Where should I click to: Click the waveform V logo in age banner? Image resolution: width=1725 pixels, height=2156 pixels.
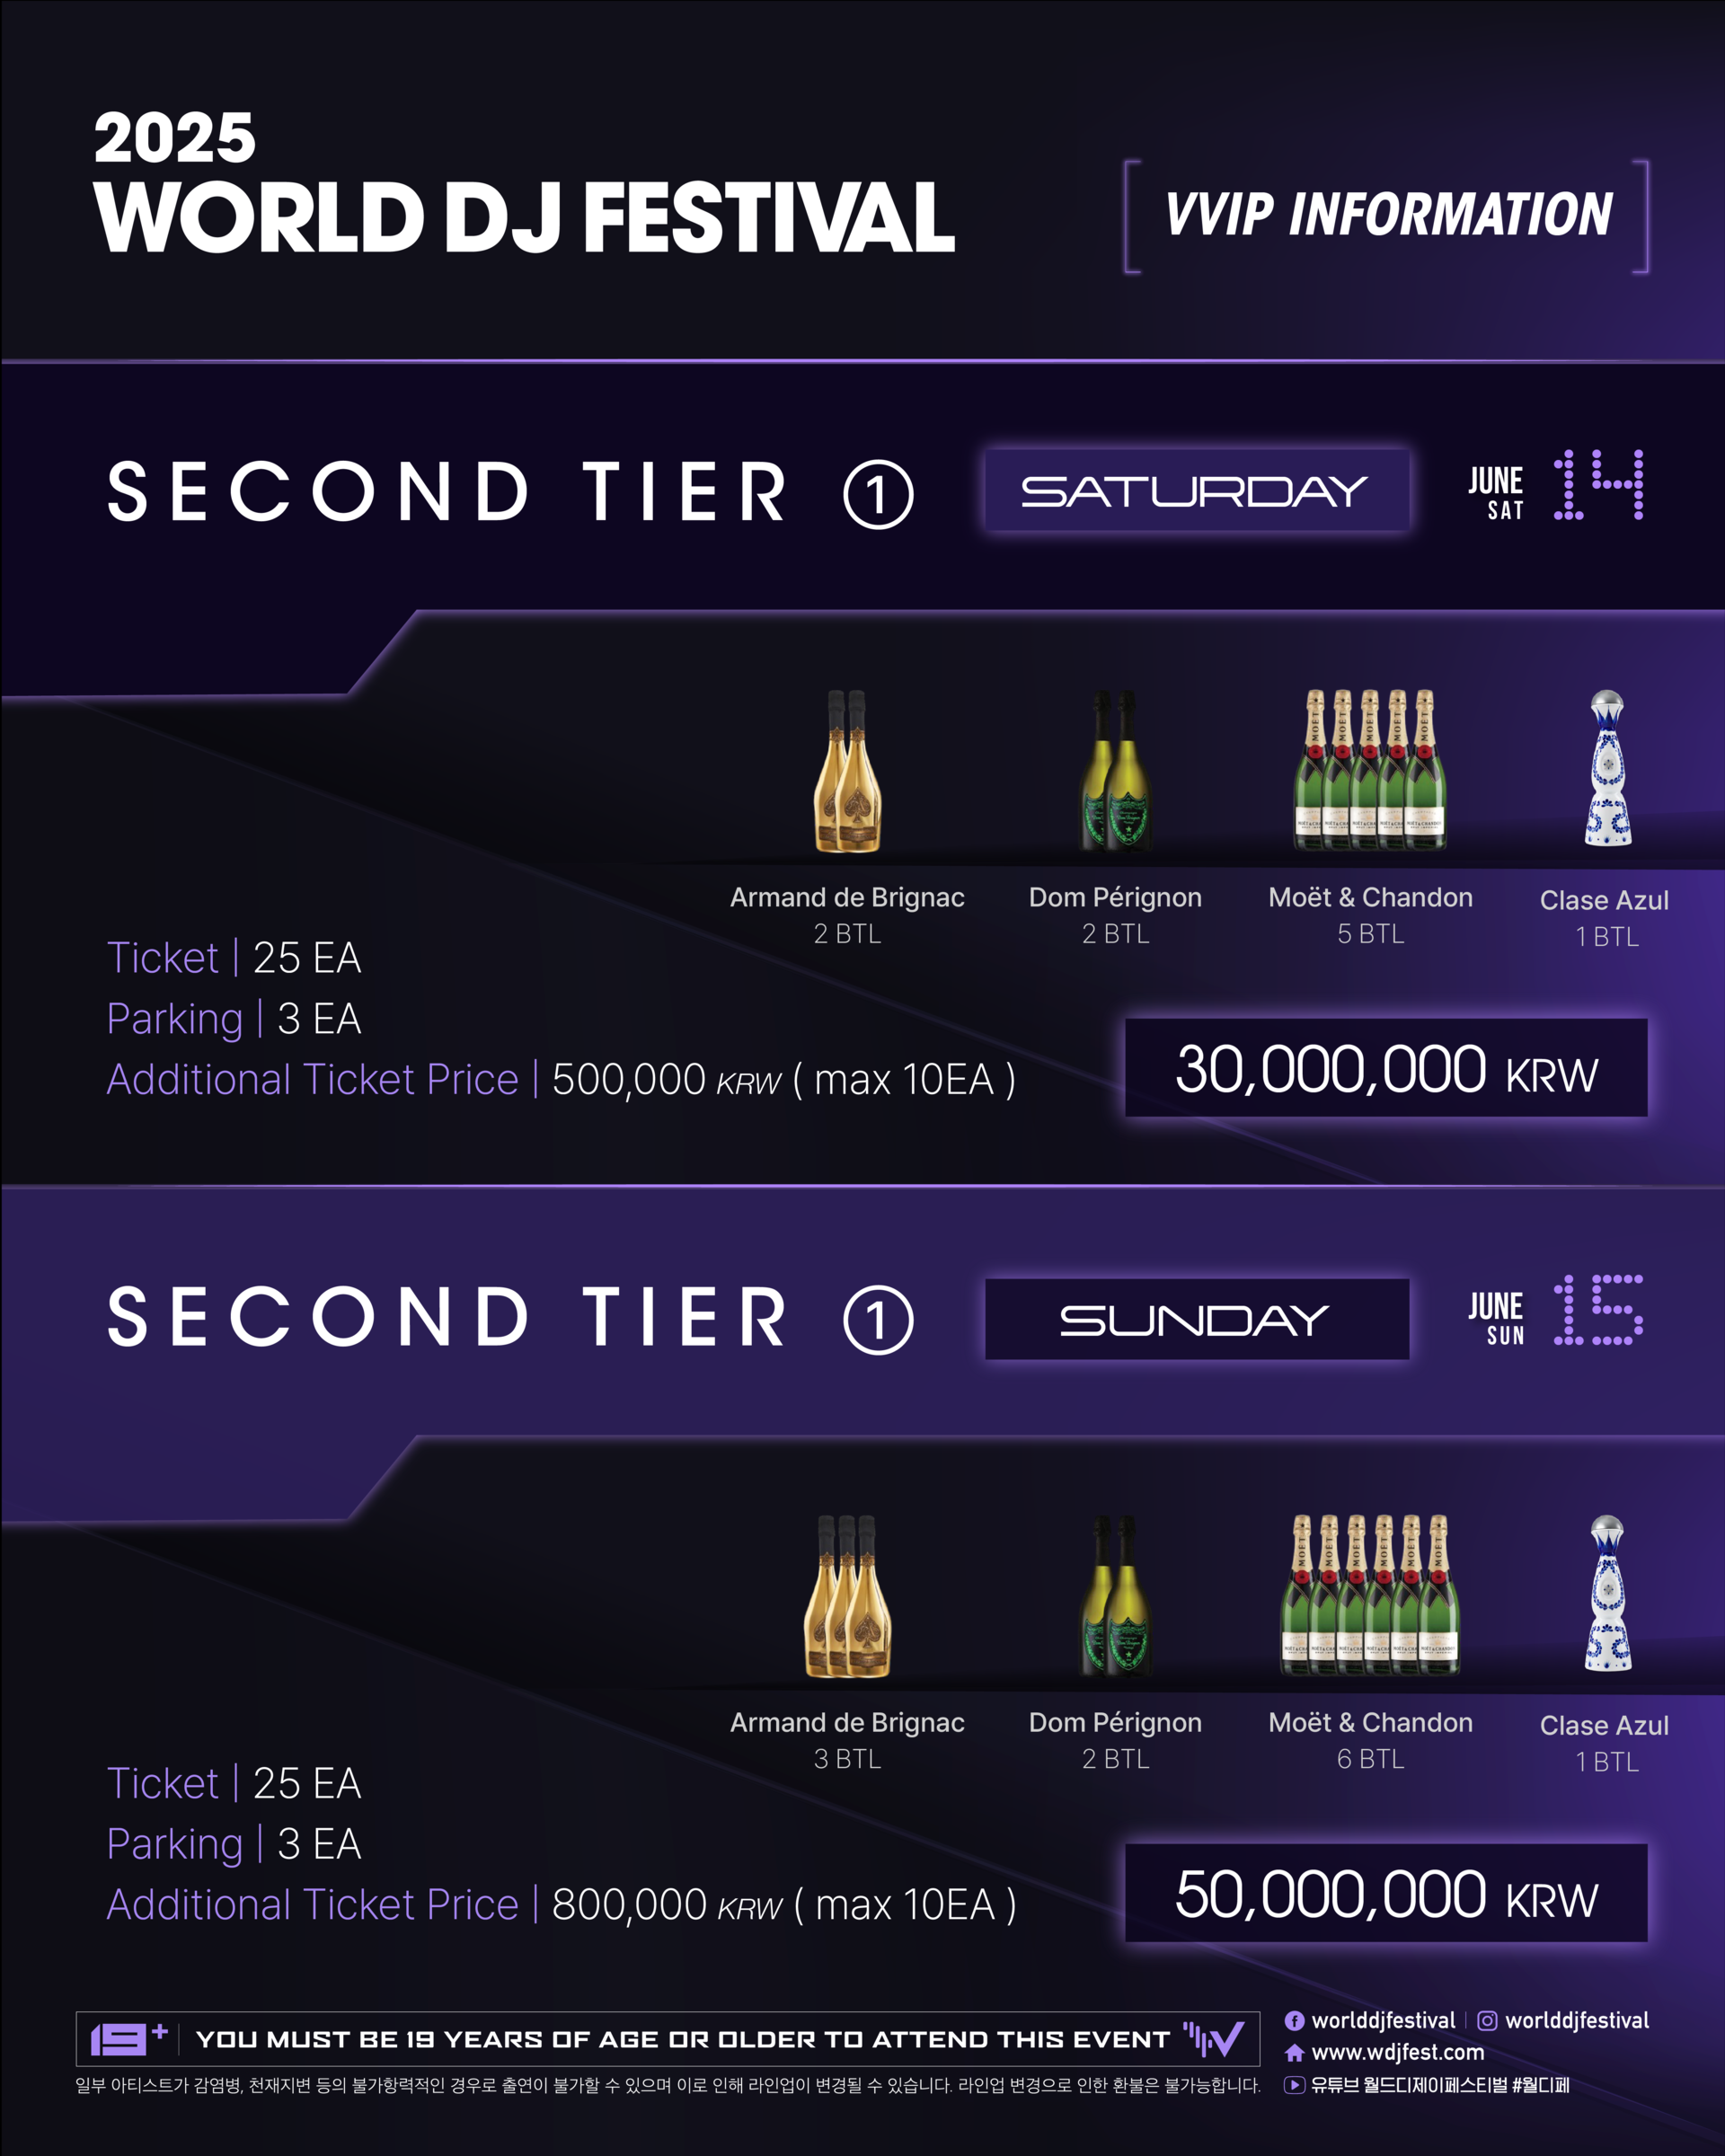point(1213,2038)
